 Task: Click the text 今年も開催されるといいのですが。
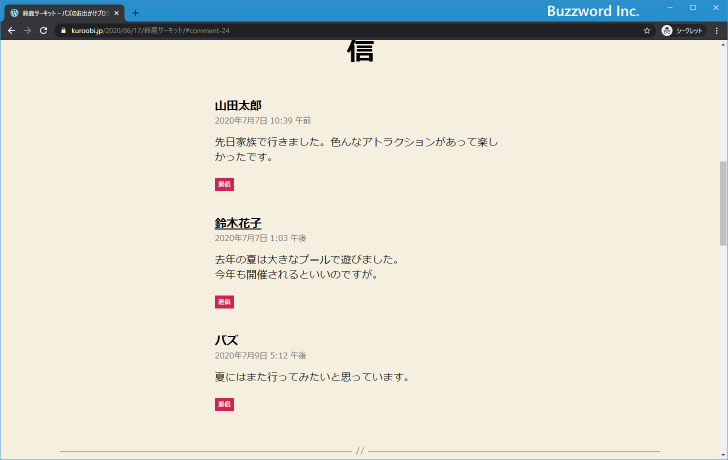[x=297, y=274]
